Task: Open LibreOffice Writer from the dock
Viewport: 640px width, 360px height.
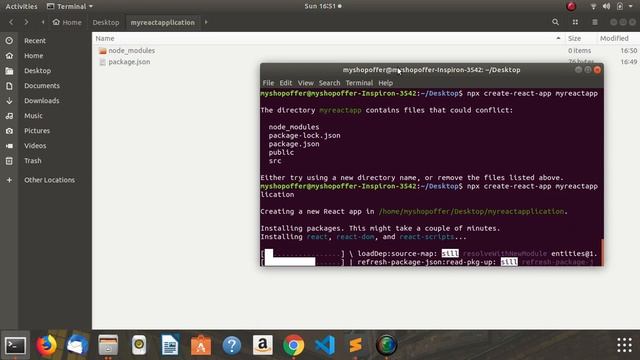Action: pos(170,346)
